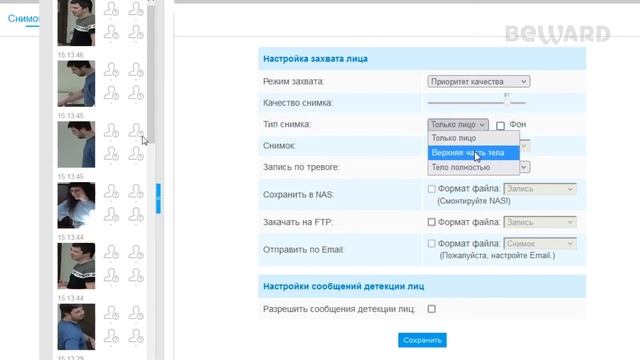
Task: Tick the Закачать на FTP checkbox
Action: click(x=431, y=222)
